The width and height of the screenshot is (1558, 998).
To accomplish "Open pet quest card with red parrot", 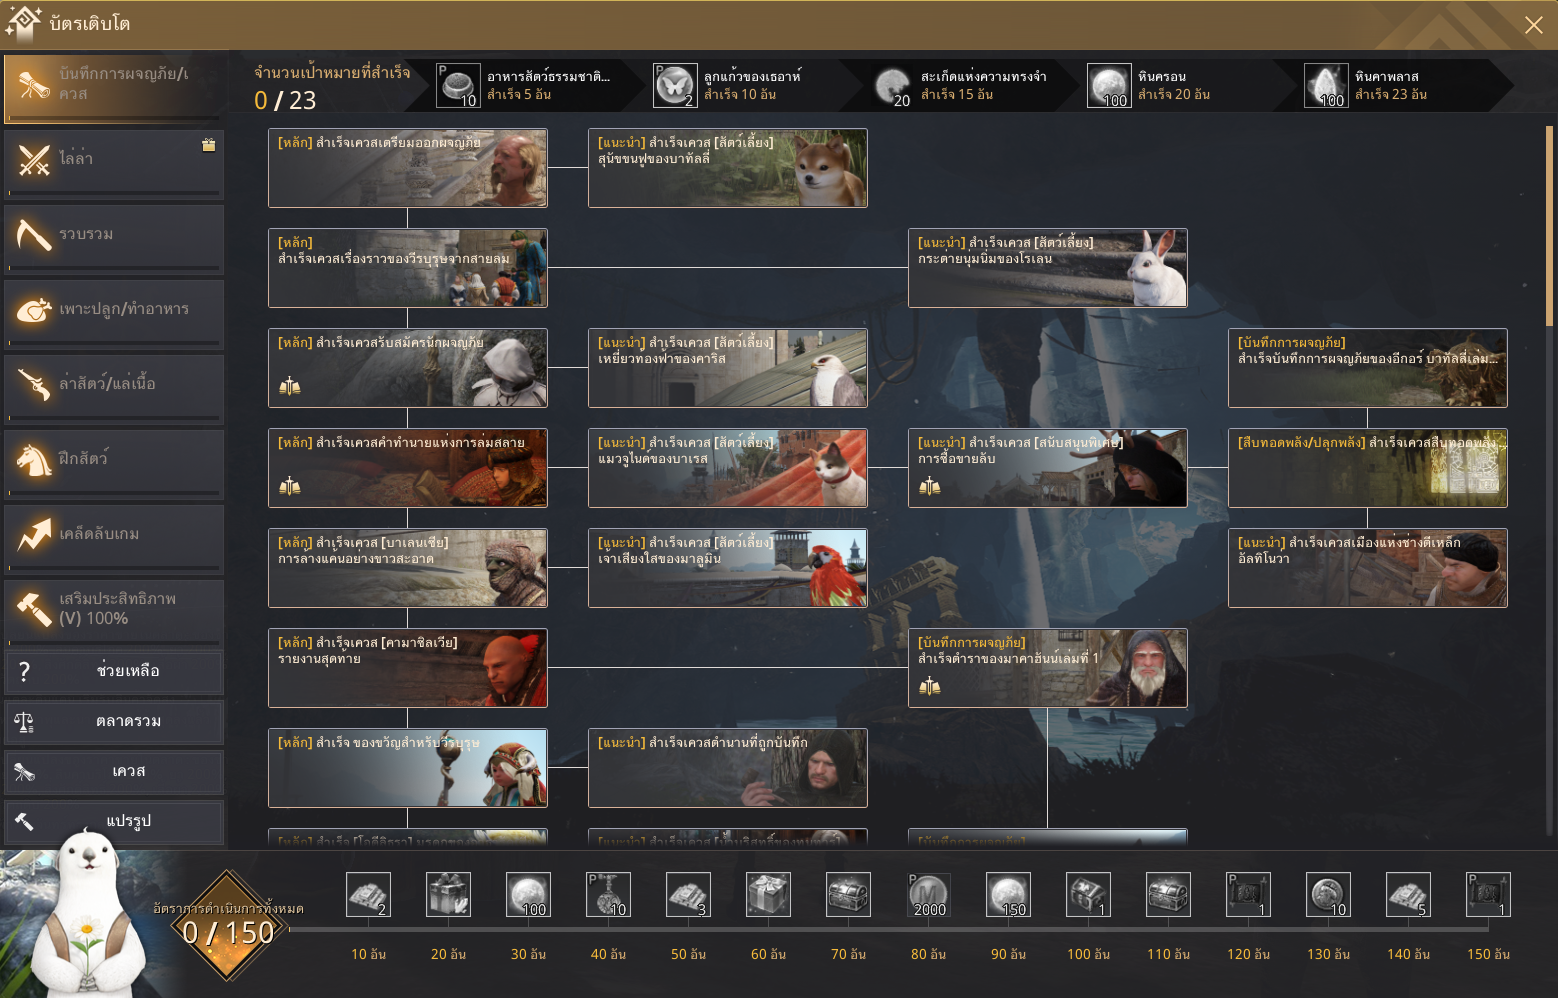I will pos(728,568).
